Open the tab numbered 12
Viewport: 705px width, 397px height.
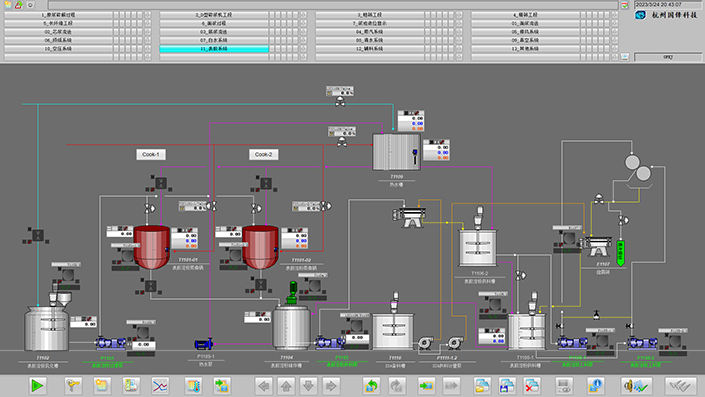(370, 49)
